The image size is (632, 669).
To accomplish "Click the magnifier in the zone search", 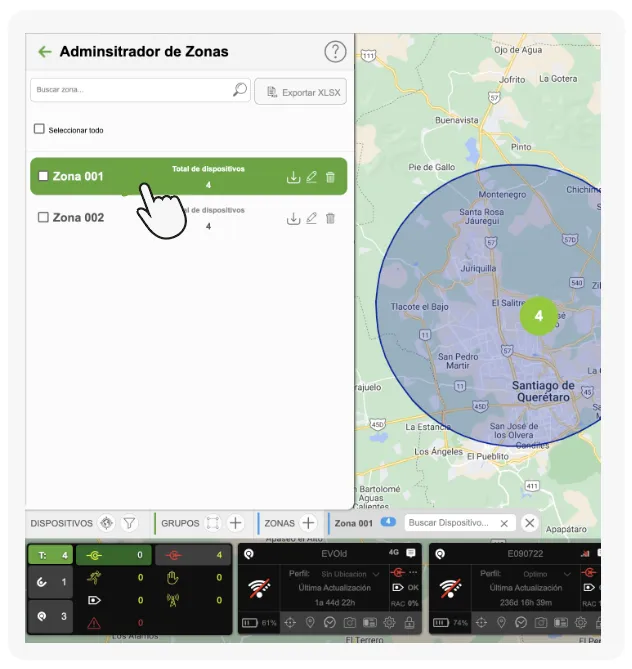I will pyautogui.click(x=239, y=90).
